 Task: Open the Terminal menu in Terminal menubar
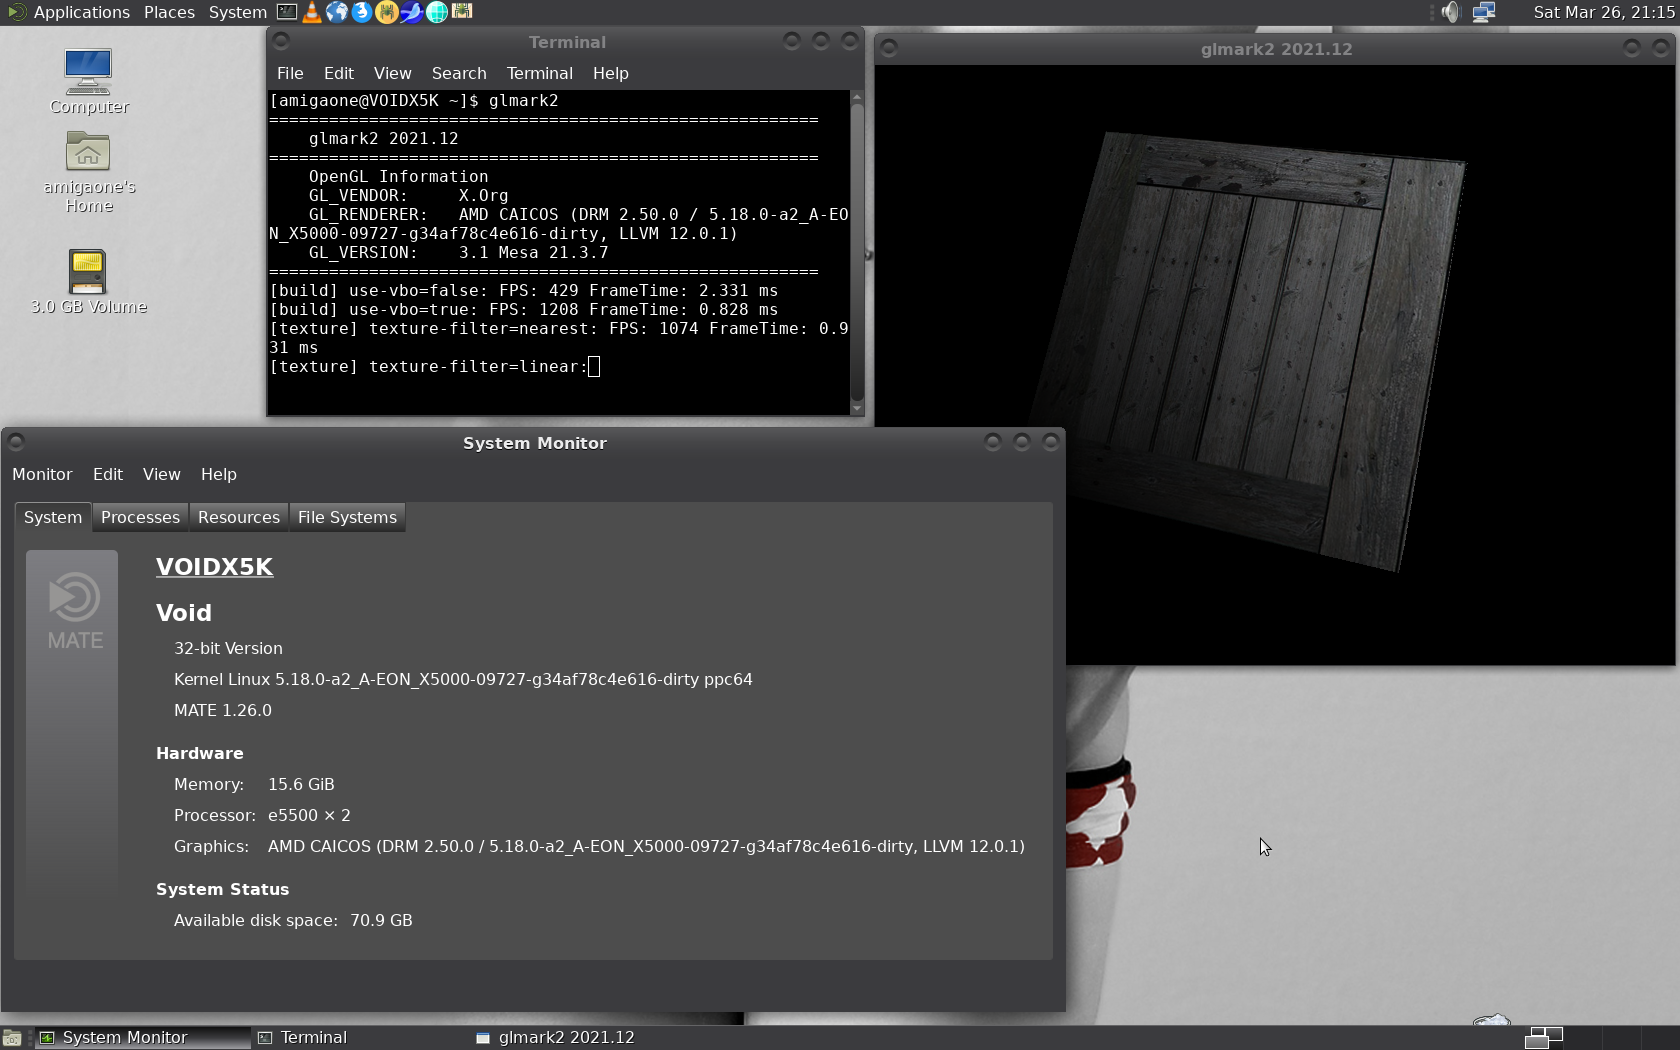click(x=539, y=73)
